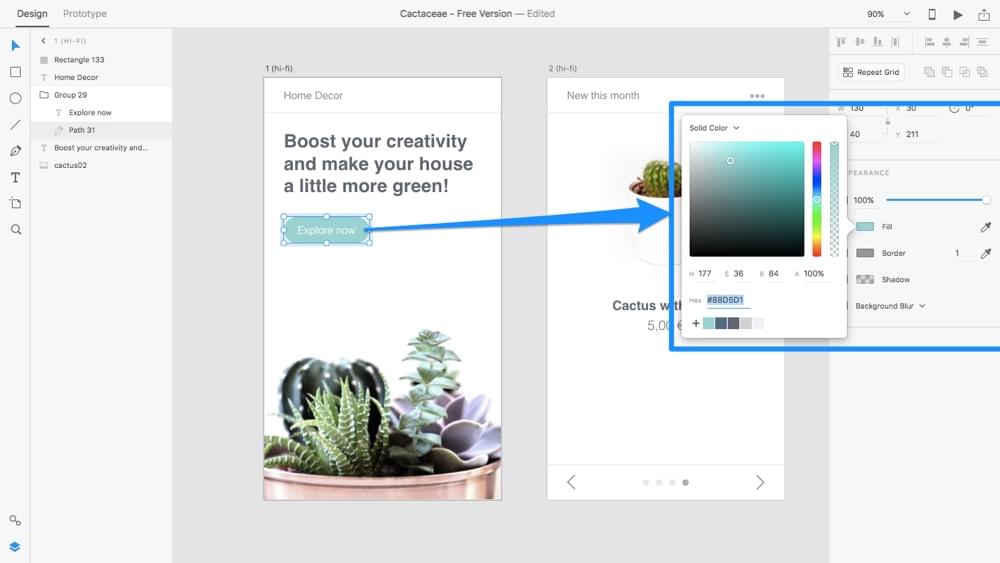Image resolution: width=1000 pixels, height=563 pixels.
Task: Click the Fill eyedropper icon
Action: coord(985,227)
